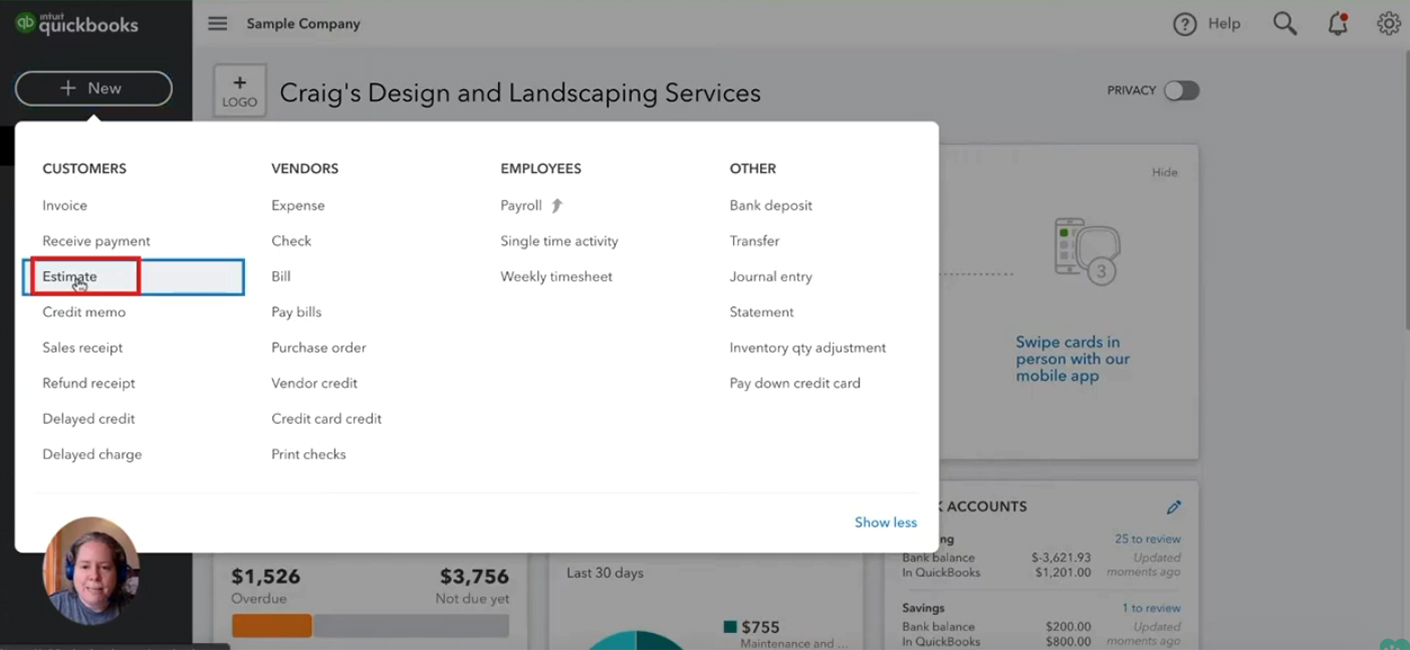Open the 1 to review link
Image resolution: width=1410 pixels, height=650 pixels.
coord(1151,608)
